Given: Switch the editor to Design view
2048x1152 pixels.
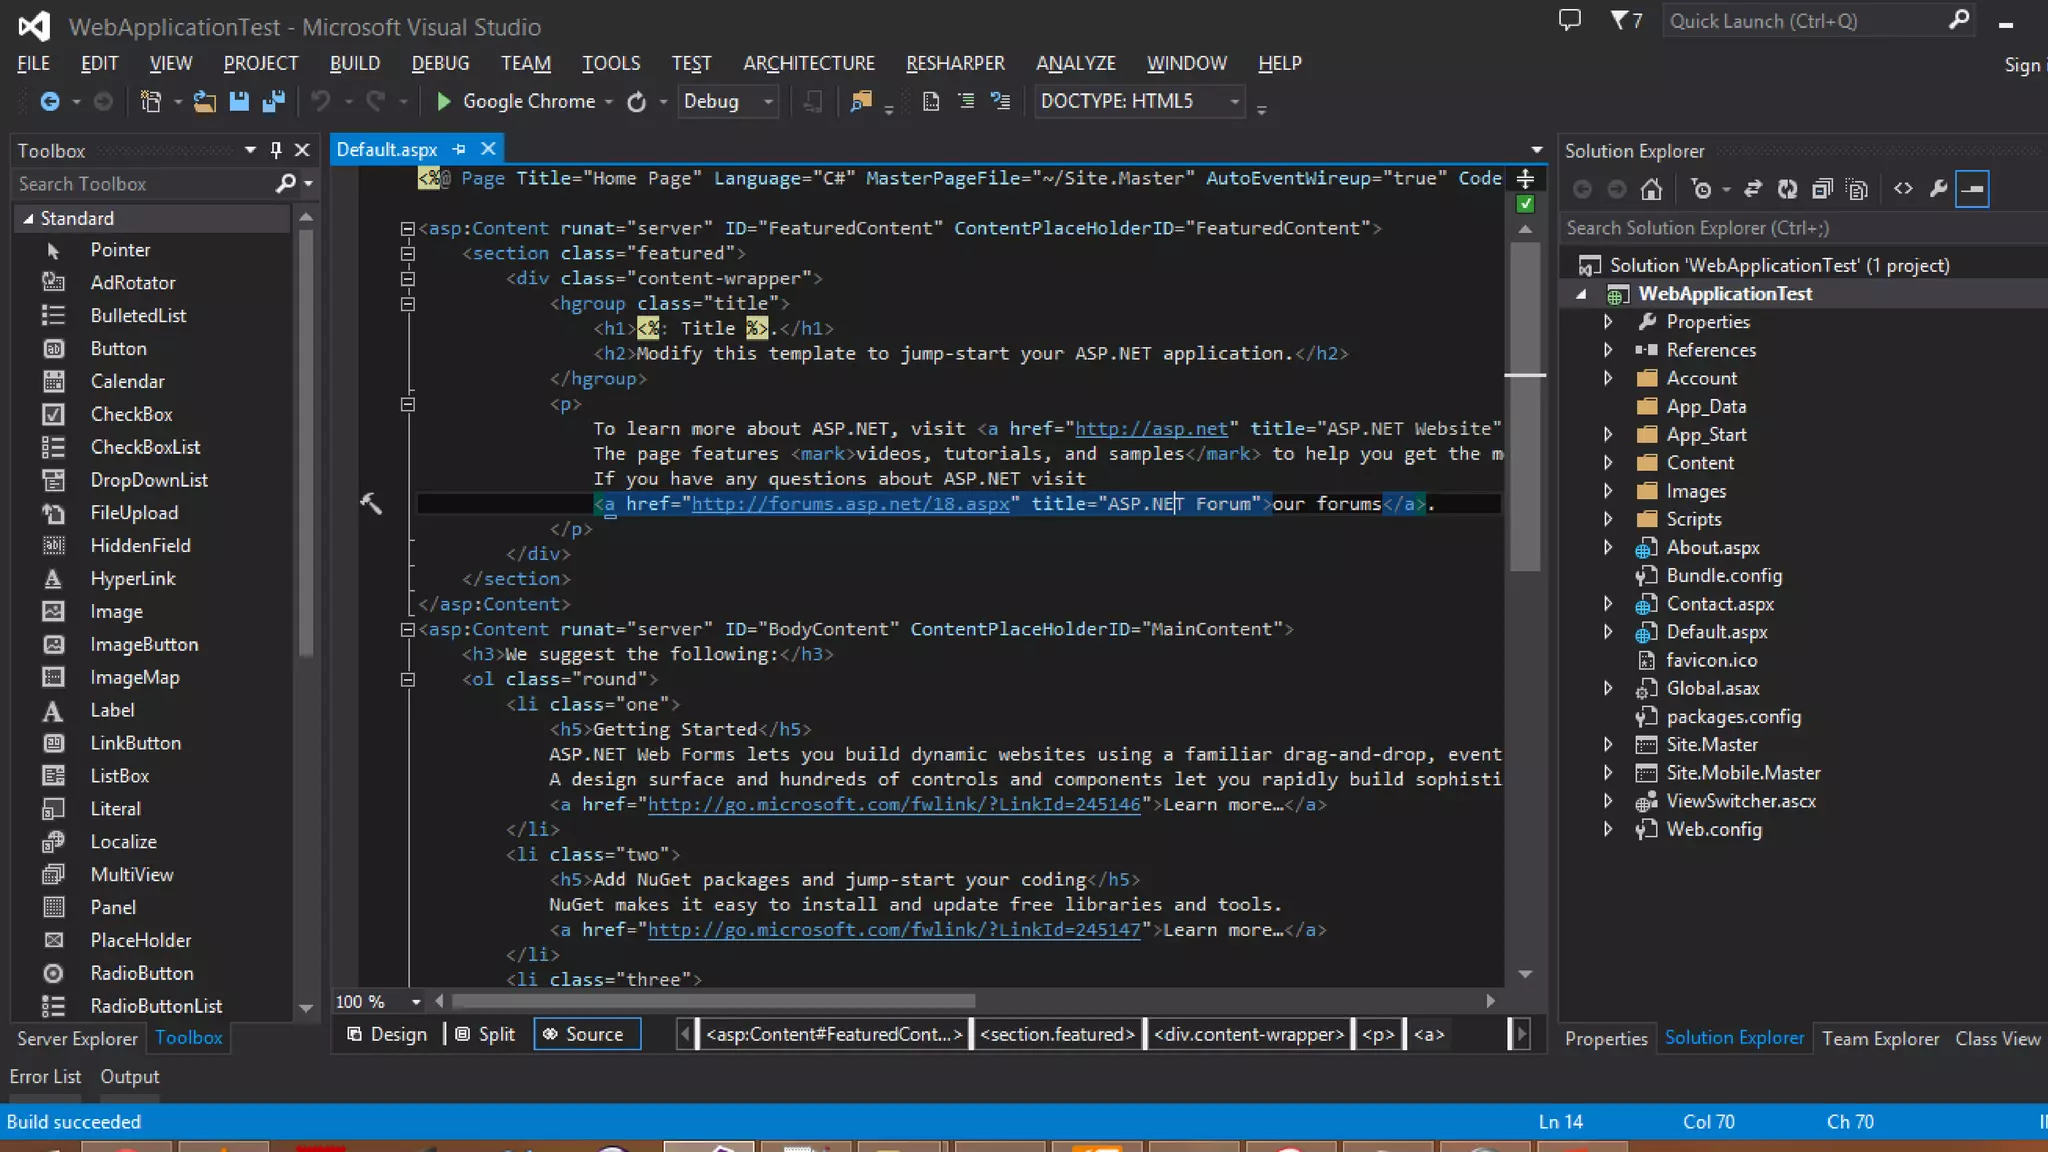Looking at the screenshot, I should click(x=386, y=1034).
